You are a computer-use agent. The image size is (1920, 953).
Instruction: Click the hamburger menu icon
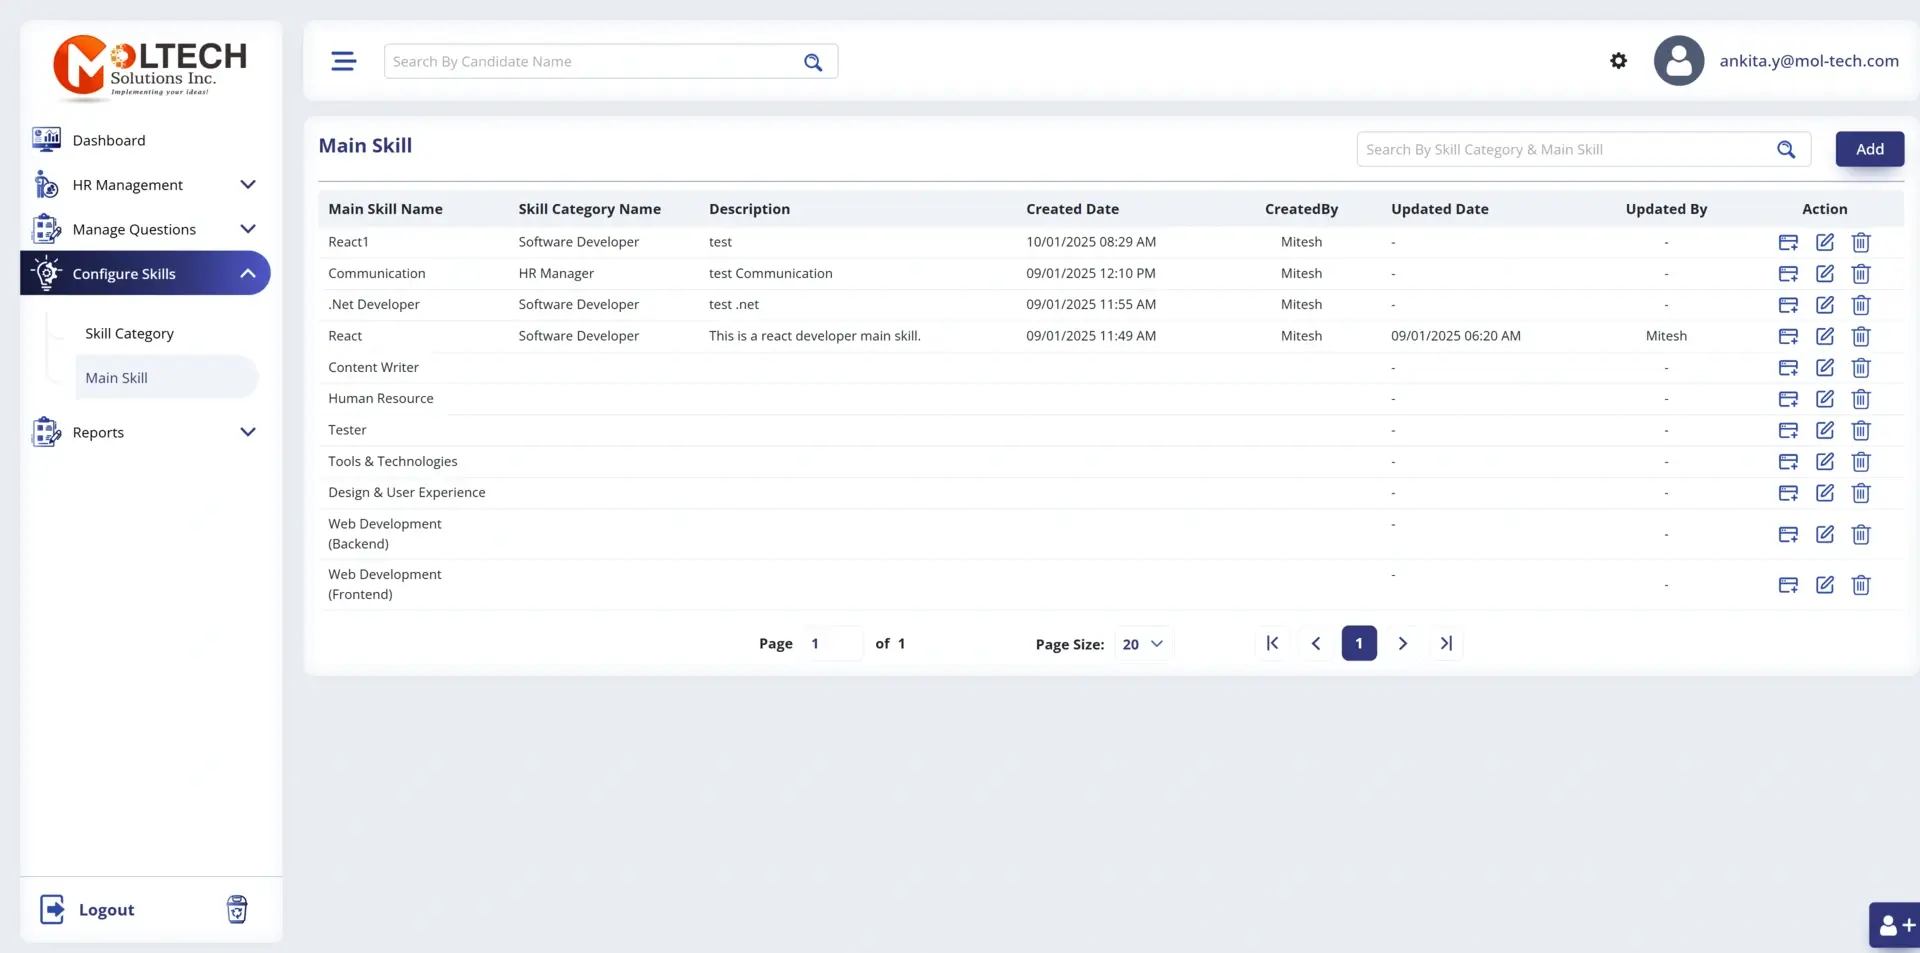[343, 61]
